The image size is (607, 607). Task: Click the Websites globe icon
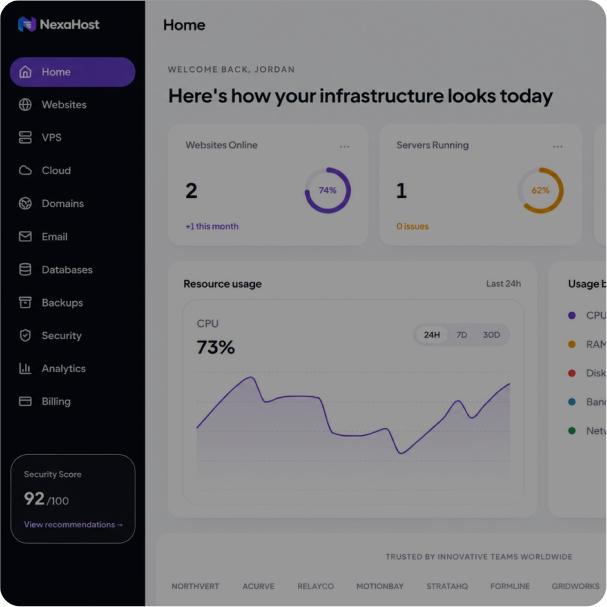click(x=25, y=105)
